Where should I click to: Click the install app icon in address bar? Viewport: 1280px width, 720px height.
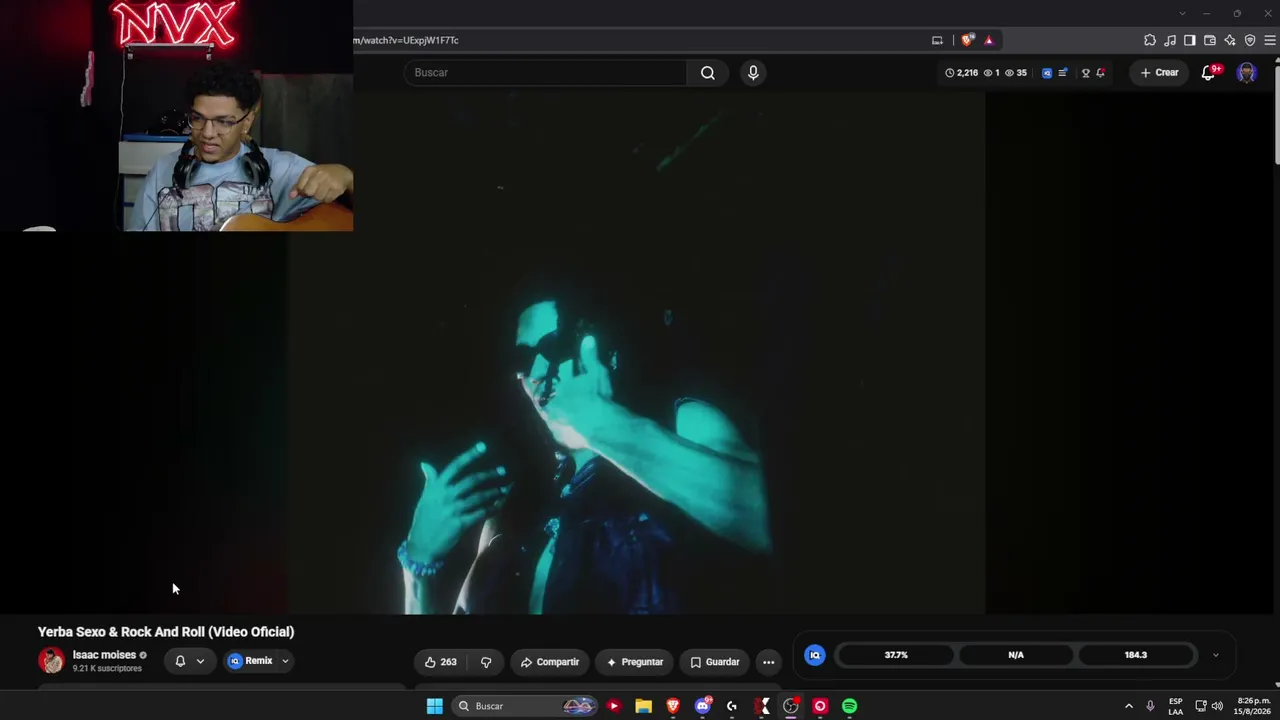937,40
